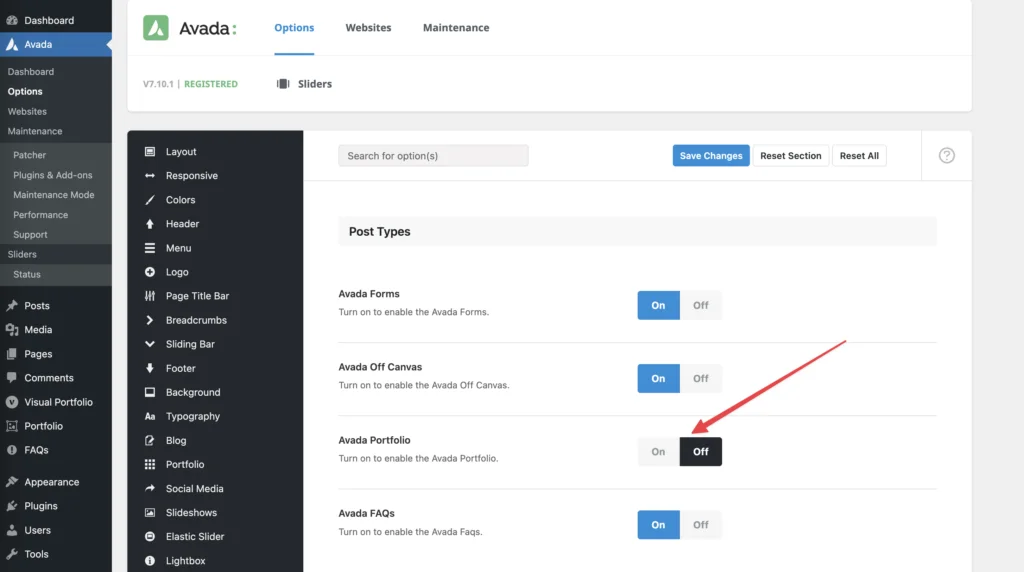Turn Avada Forms Off
The width and height of the screenshot is (1024, 572).
701,306
